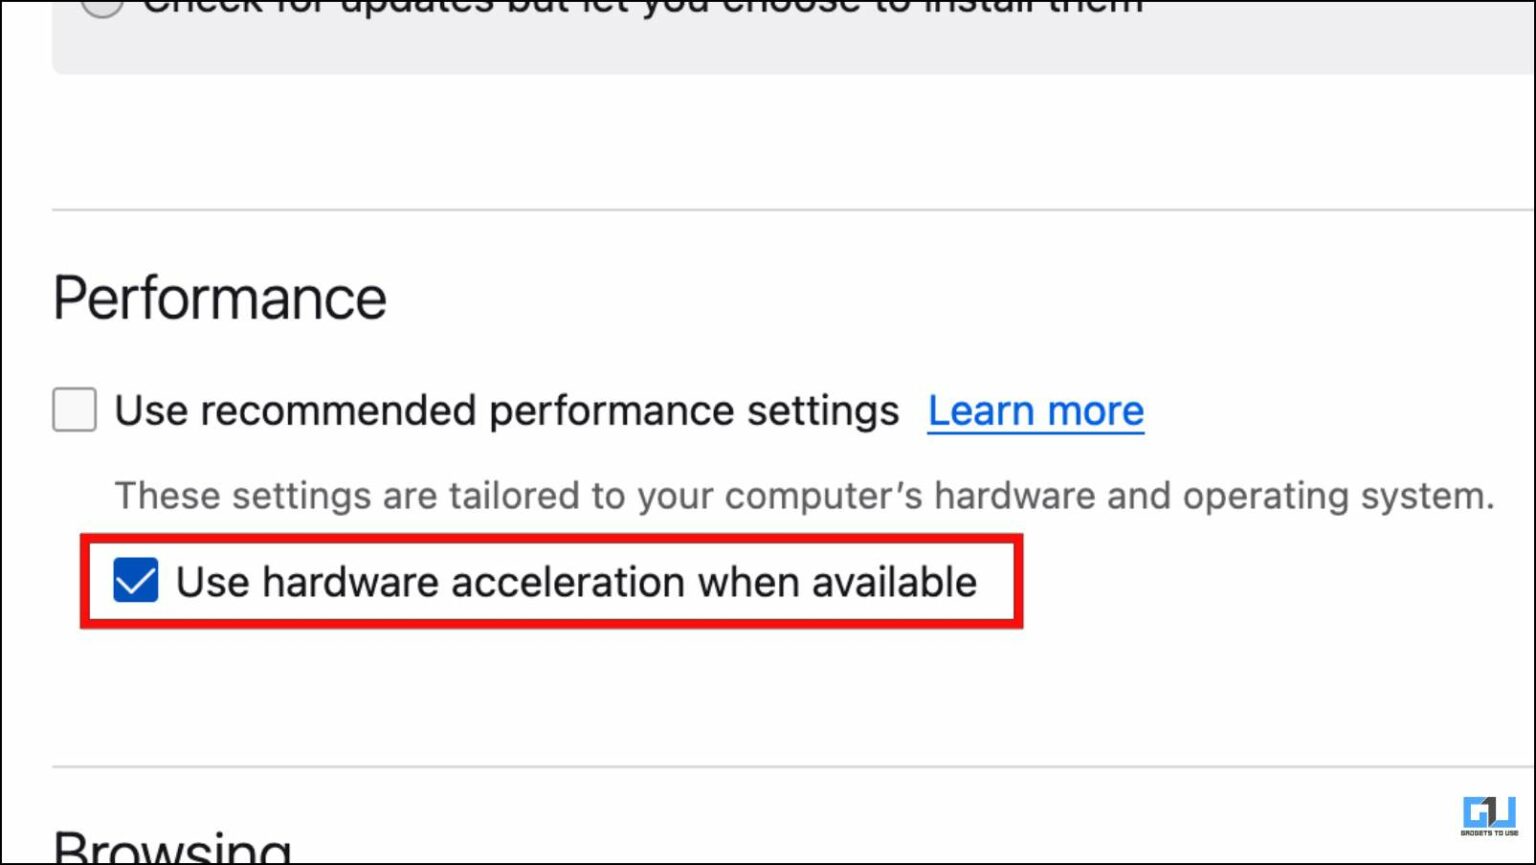
Task: Click Learn more next to performance settings
Action: tap(1035, 410)
